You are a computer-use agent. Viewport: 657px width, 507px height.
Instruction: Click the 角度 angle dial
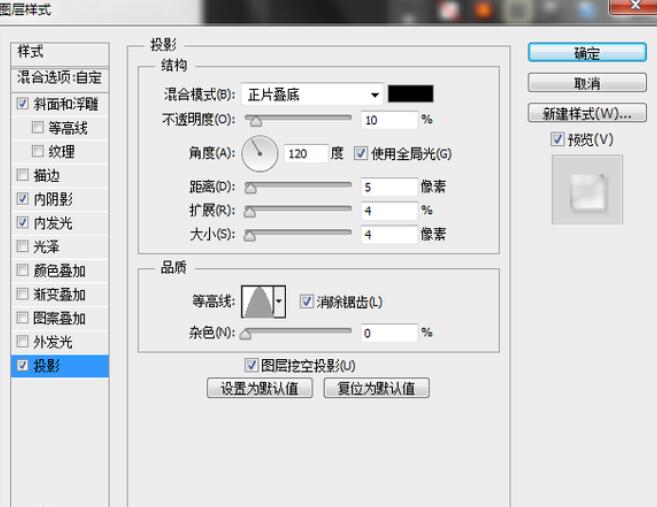pos(260,154)
